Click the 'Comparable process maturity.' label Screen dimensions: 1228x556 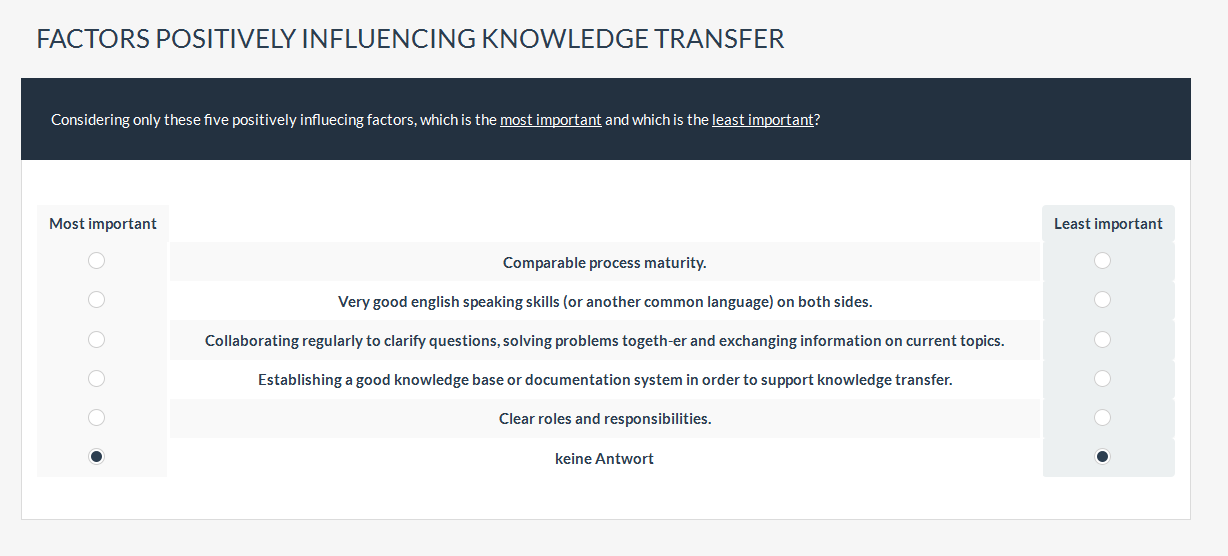(605, 263)
